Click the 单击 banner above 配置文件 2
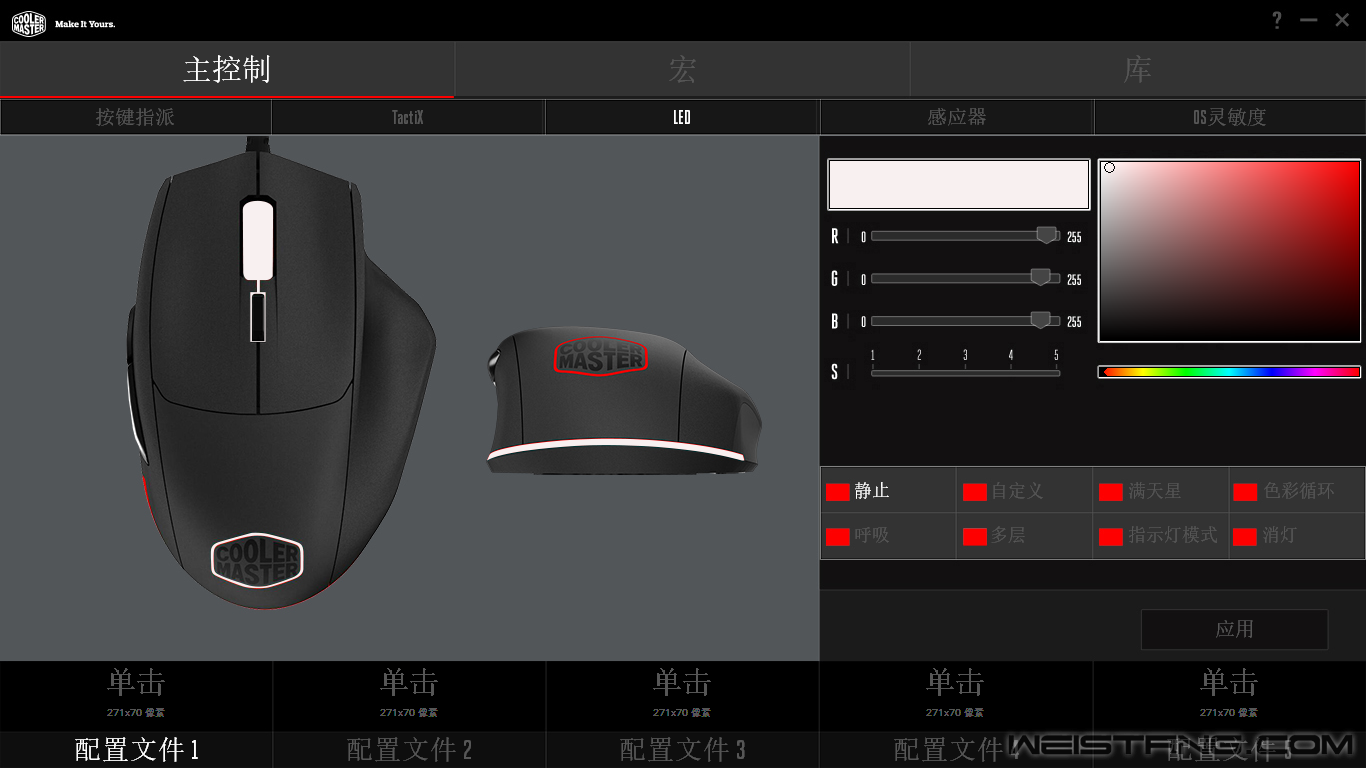 point(409,696)
